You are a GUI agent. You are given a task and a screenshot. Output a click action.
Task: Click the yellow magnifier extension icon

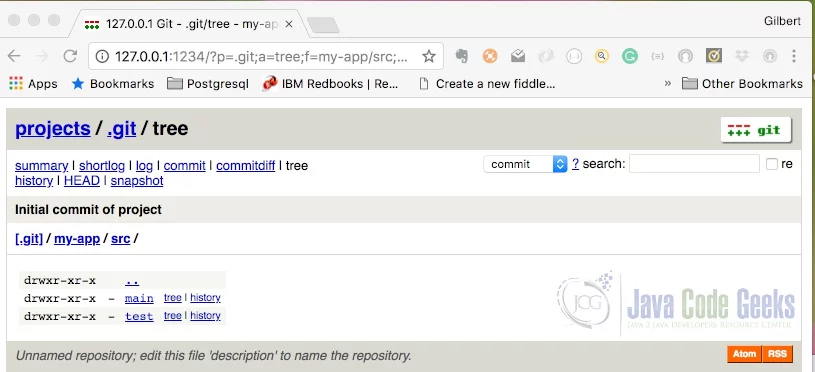coord(602,56)
